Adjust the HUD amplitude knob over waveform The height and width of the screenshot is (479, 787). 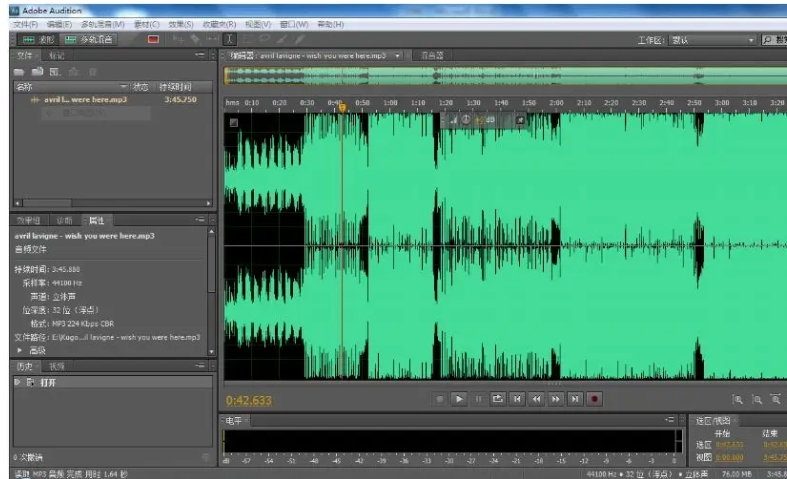pyautogui.click(x=466, y=119)
